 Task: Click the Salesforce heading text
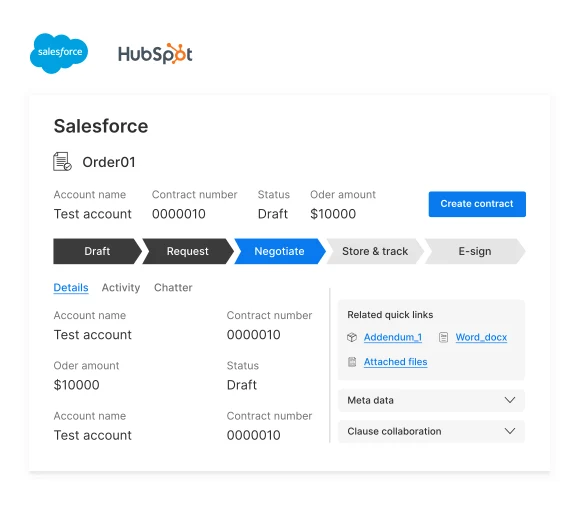coord(101,126)
